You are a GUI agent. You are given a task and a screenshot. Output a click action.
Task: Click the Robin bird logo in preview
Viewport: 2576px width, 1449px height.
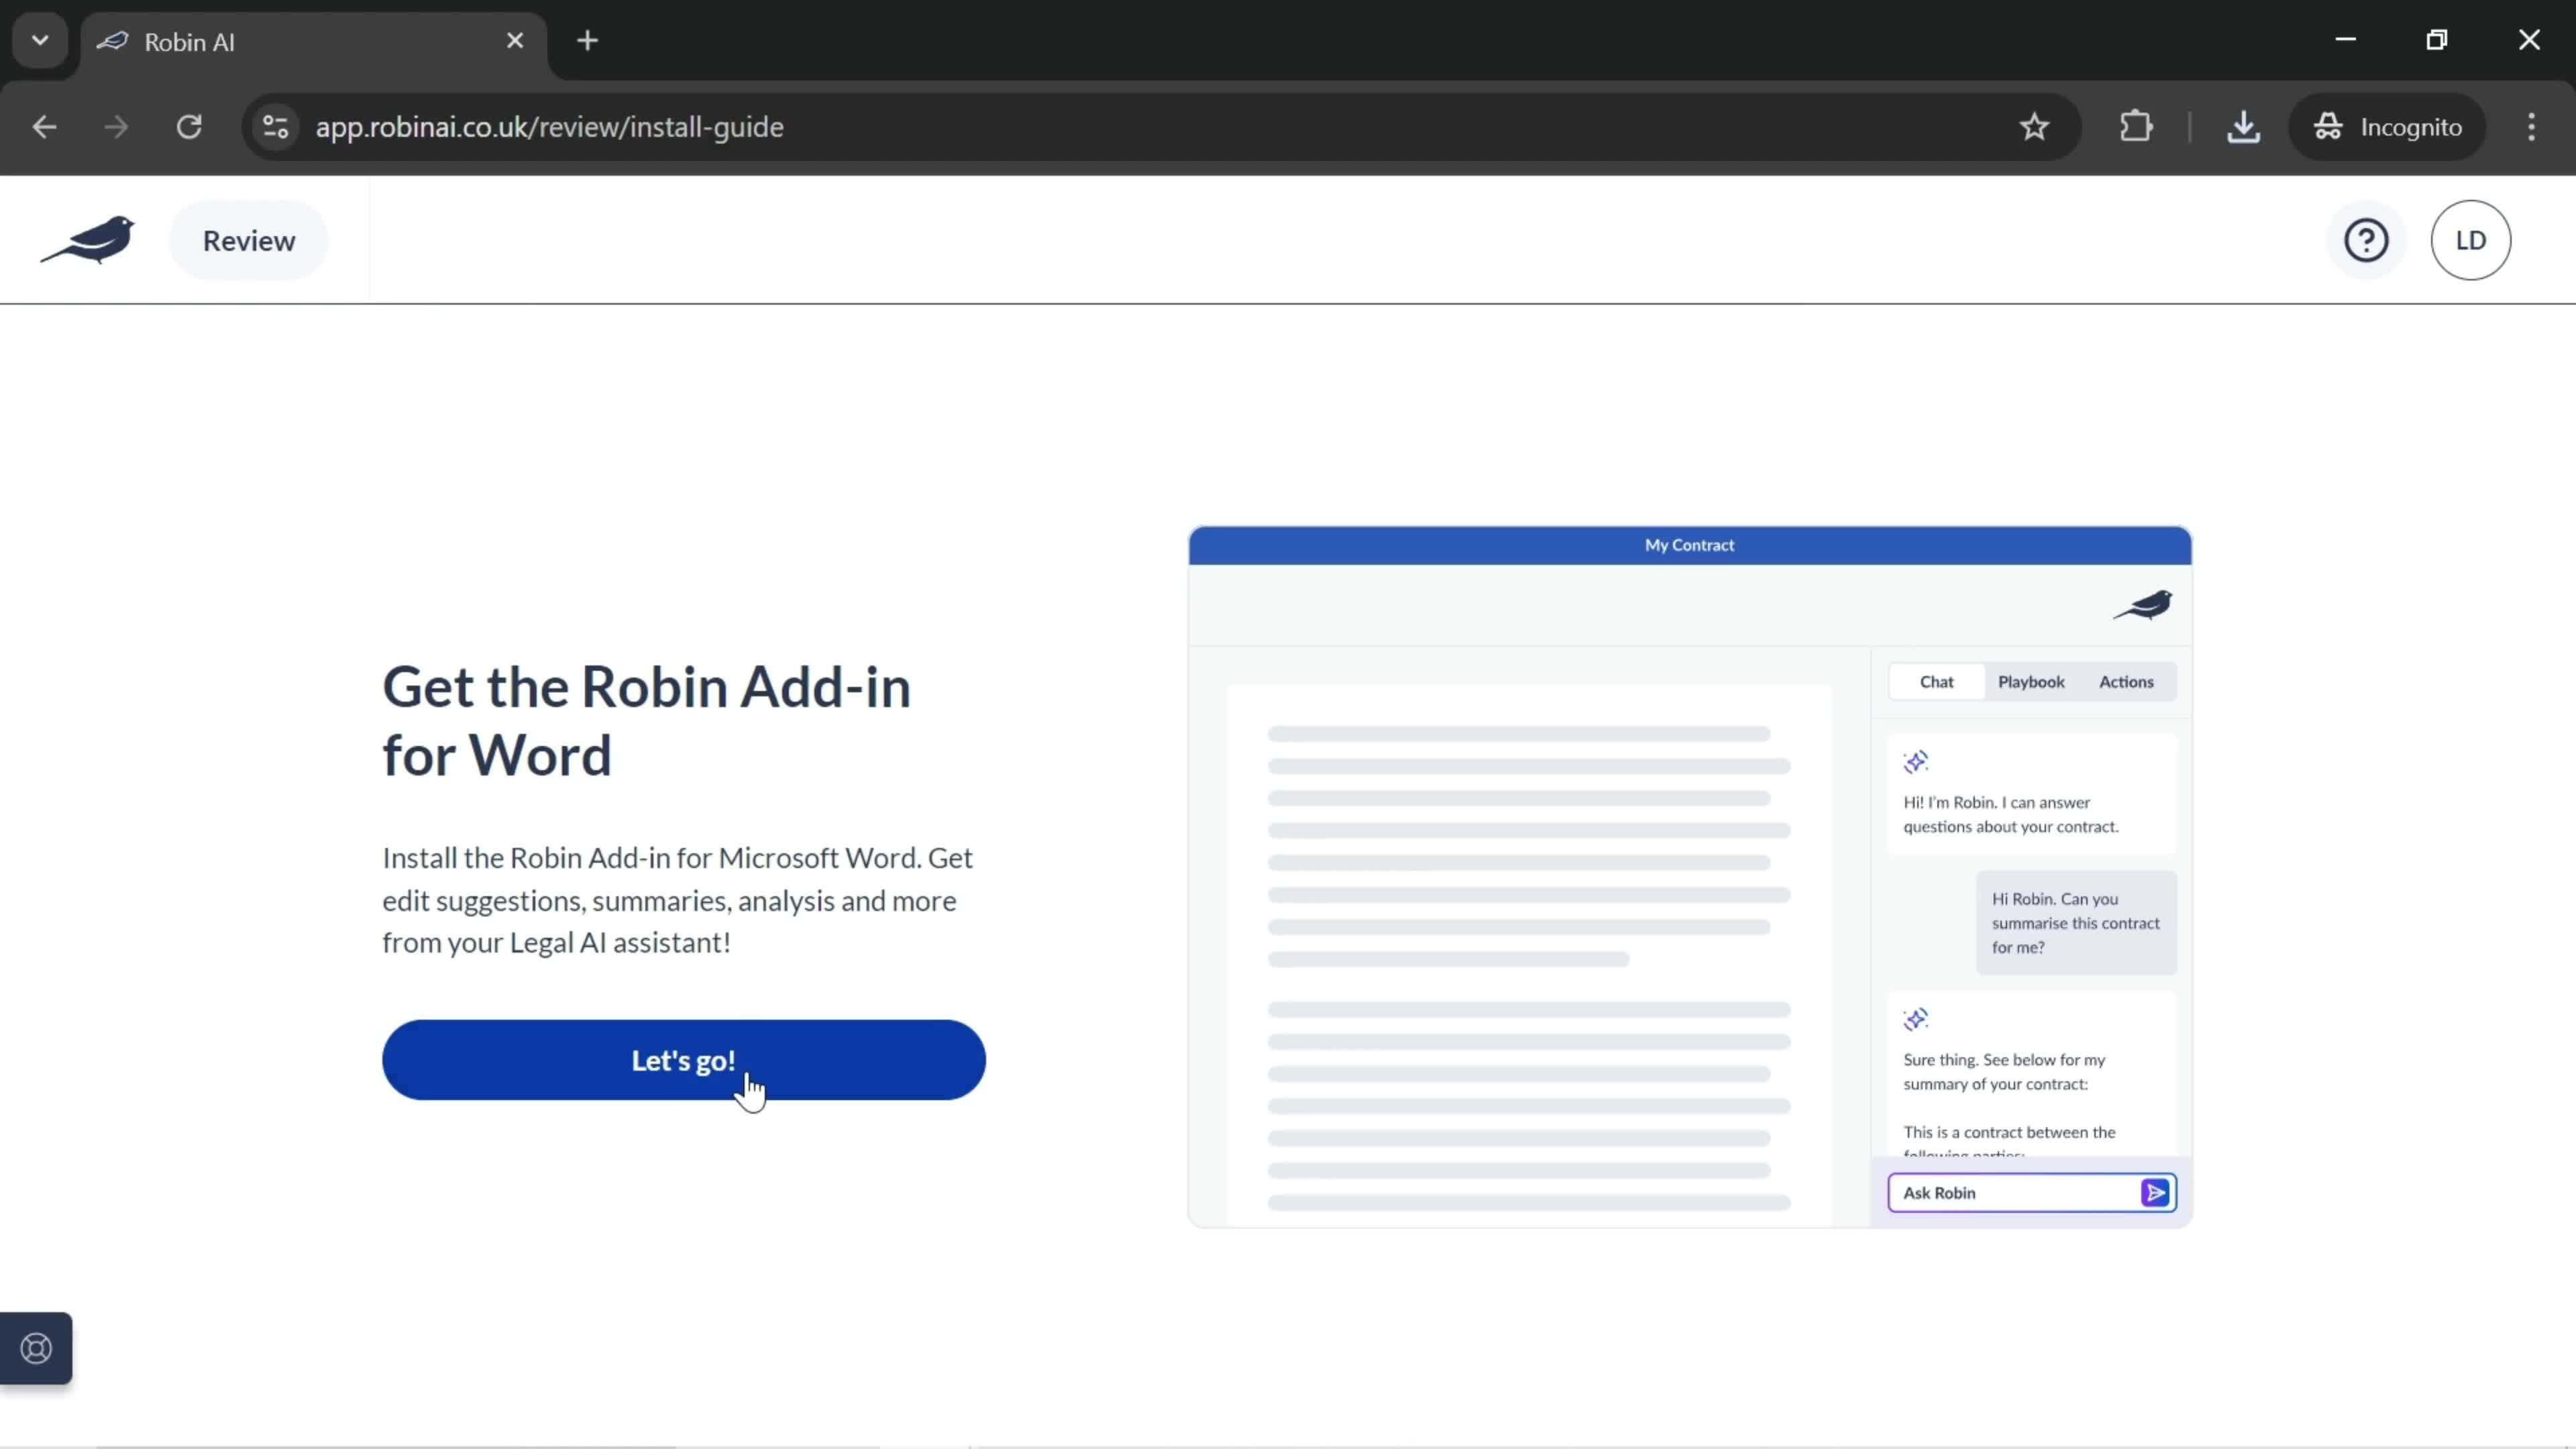point(2142,605)
